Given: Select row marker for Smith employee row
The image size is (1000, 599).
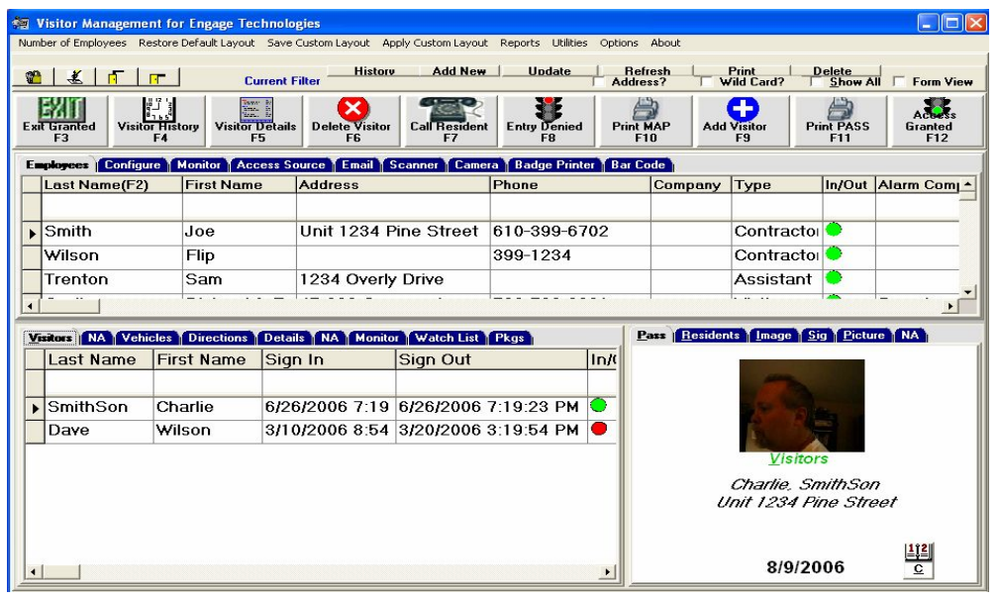Looking at the screenshot, I should [x=32, y=233].
